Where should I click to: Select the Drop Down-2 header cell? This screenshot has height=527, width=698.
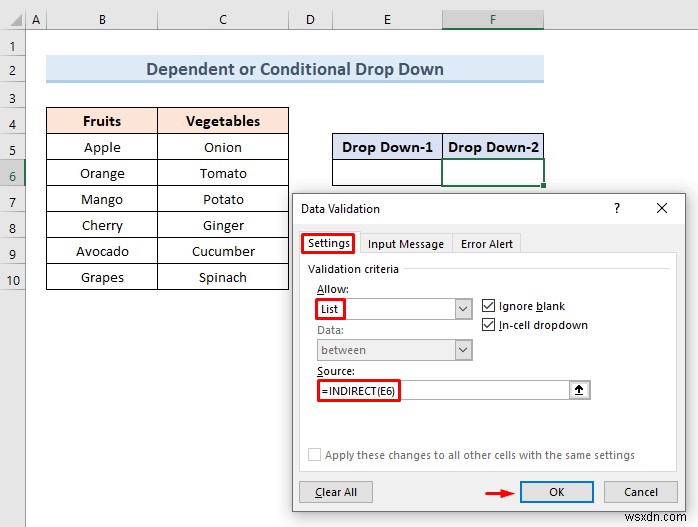click(493, 146)
